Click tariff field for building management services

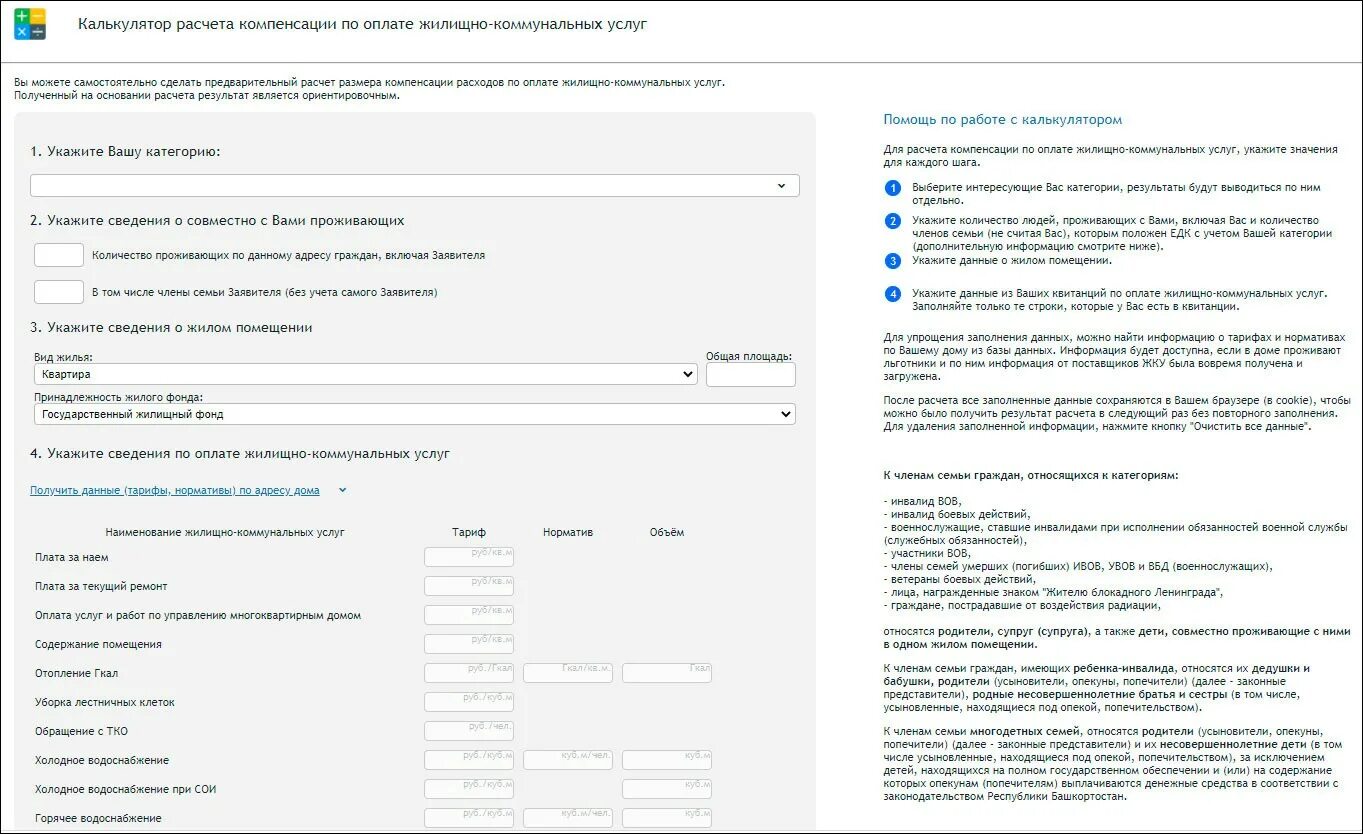pyautogui.click(x=469, y=615)
